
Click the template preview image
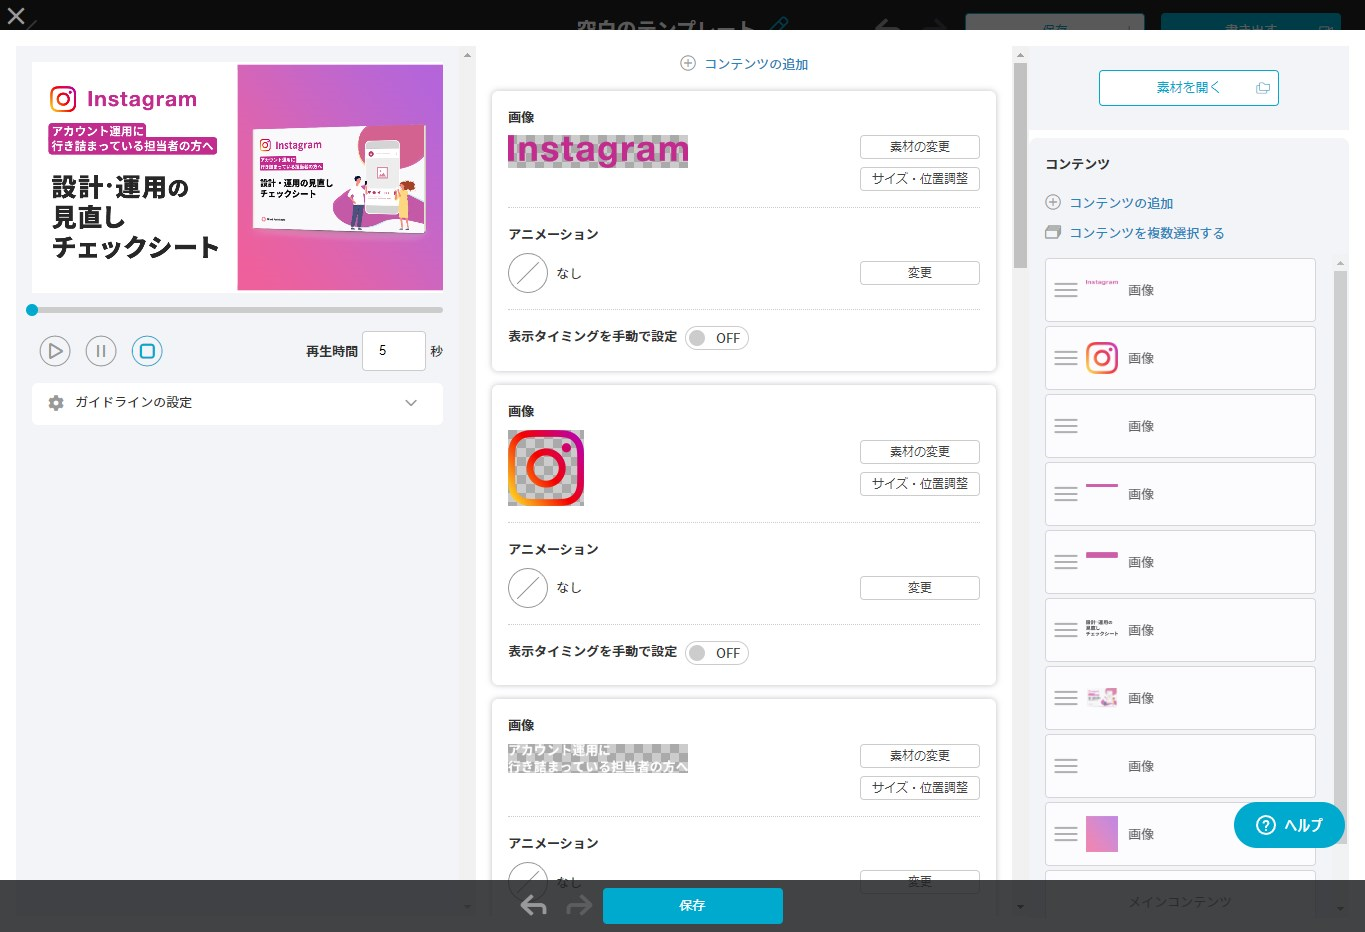(237, 177)
